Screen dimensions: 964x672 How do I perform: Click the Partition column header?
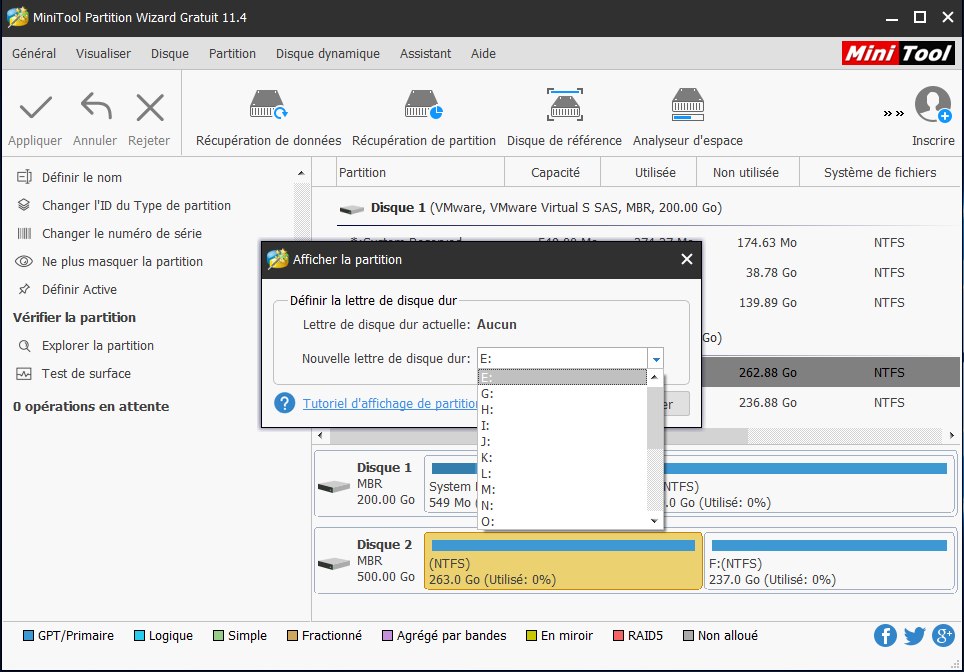click(421, 173)
